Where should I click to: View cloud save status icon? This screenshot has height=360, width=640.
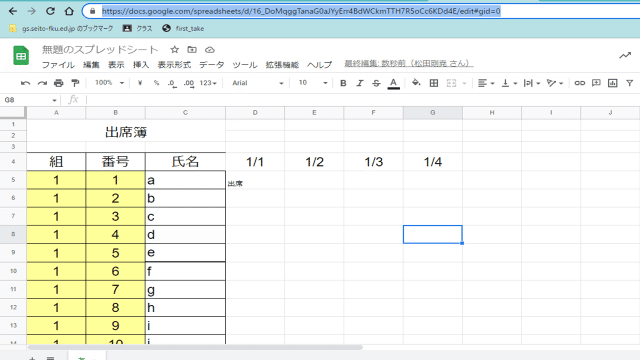pyautogui.click(x=210, y=50)
